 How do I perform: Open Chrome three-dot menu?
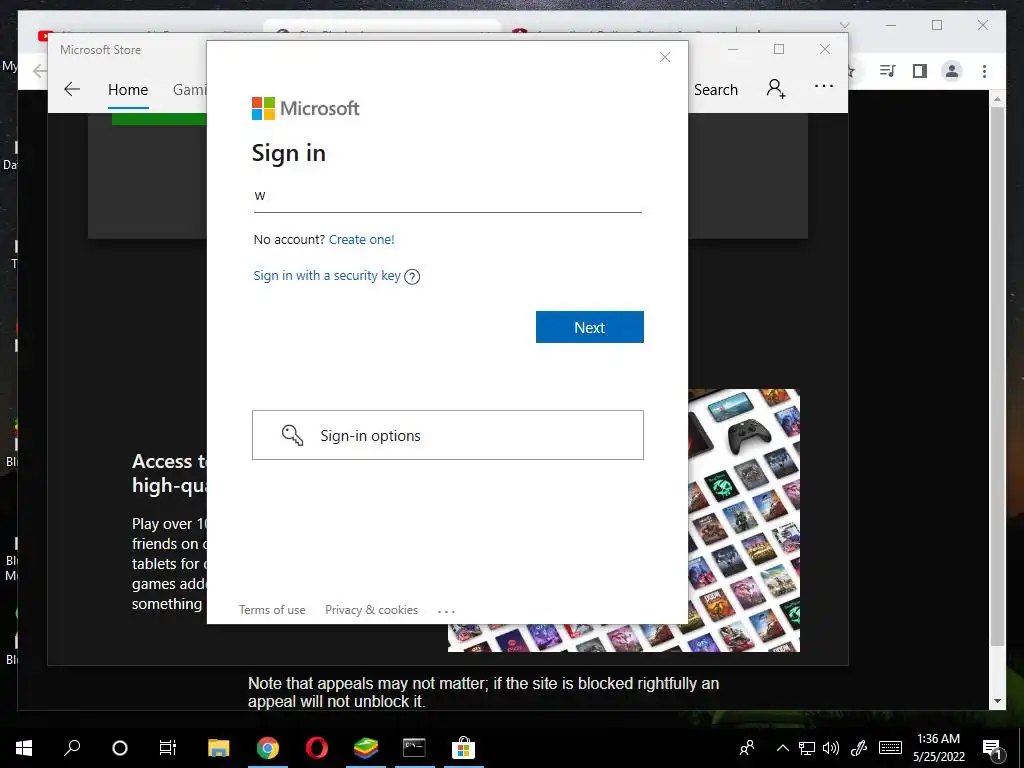click(x=984, y=71)
